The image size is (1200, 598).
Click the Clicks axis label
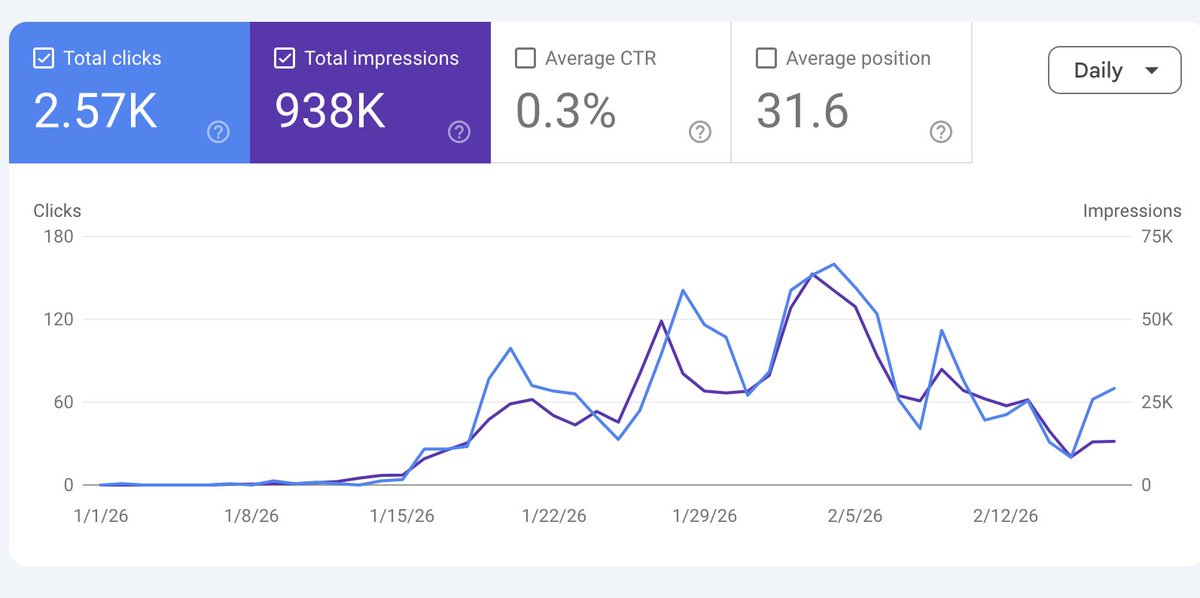pyautogui.click(x=57, y=211)
